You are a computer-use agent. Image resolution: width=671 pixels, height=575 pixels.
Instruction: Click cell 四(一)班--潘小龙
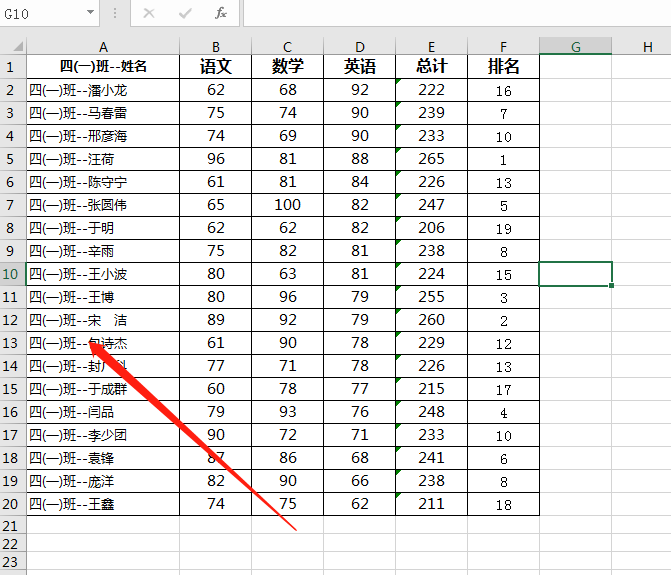(x=103, y=90)
